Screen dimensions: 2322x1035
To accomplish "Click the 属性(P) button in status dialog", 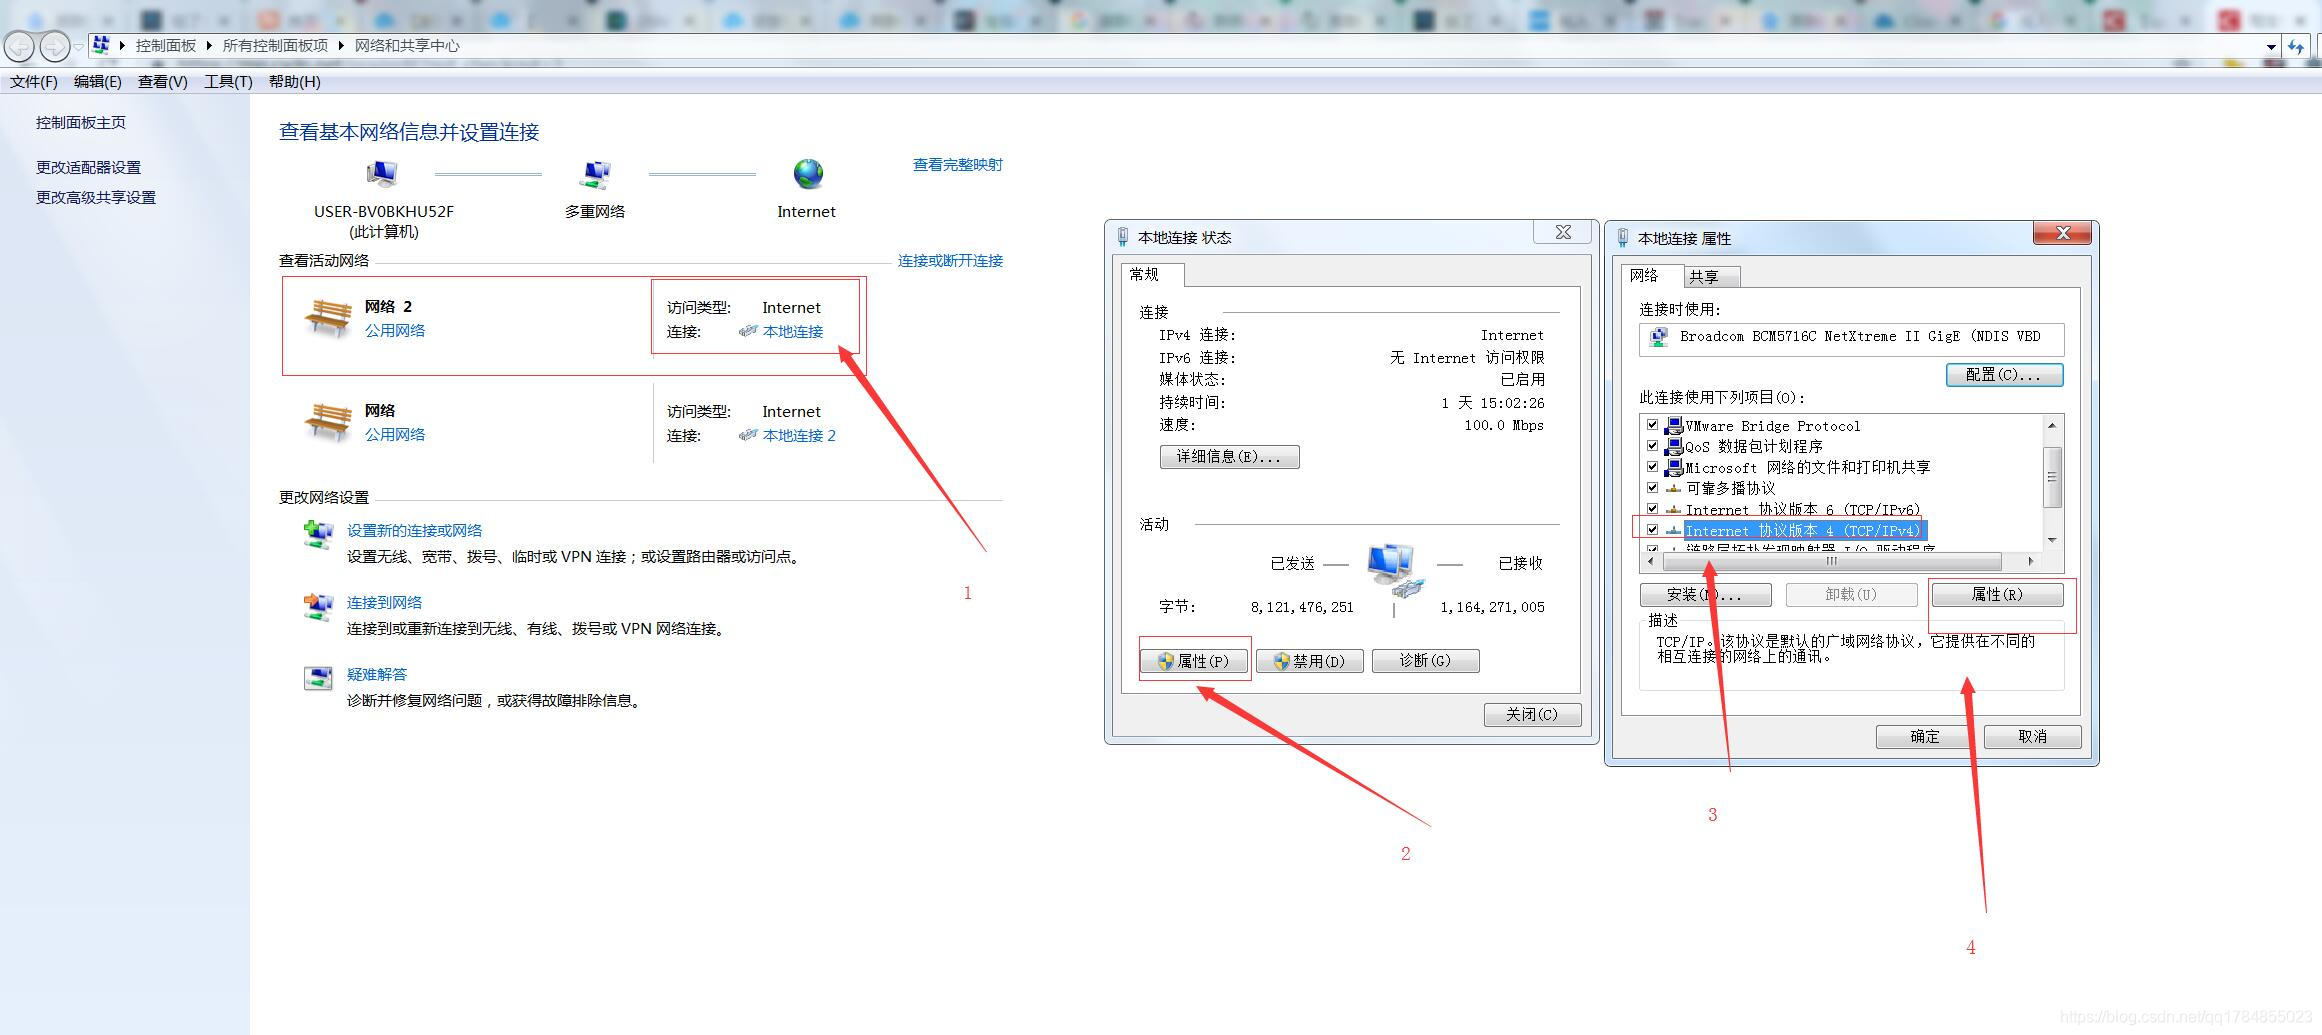I will [x=1194, y=661].
